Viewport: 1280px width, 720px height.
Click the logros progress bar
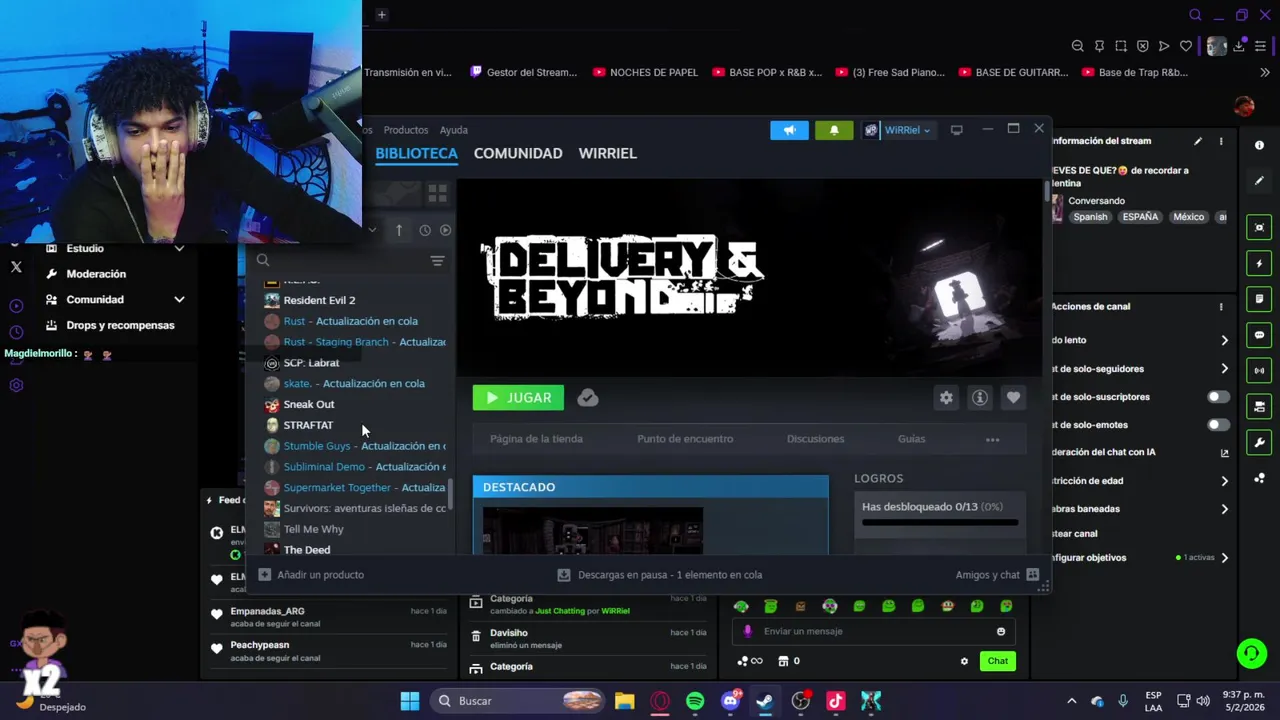(940, 522)
